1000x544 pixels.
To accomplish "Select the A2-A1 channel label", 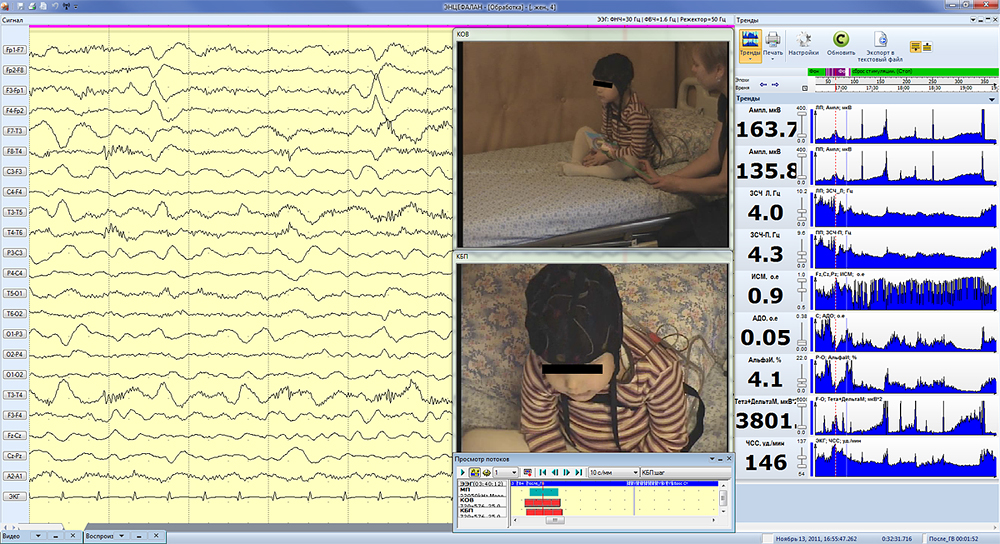I will click(x=15, y=476).
